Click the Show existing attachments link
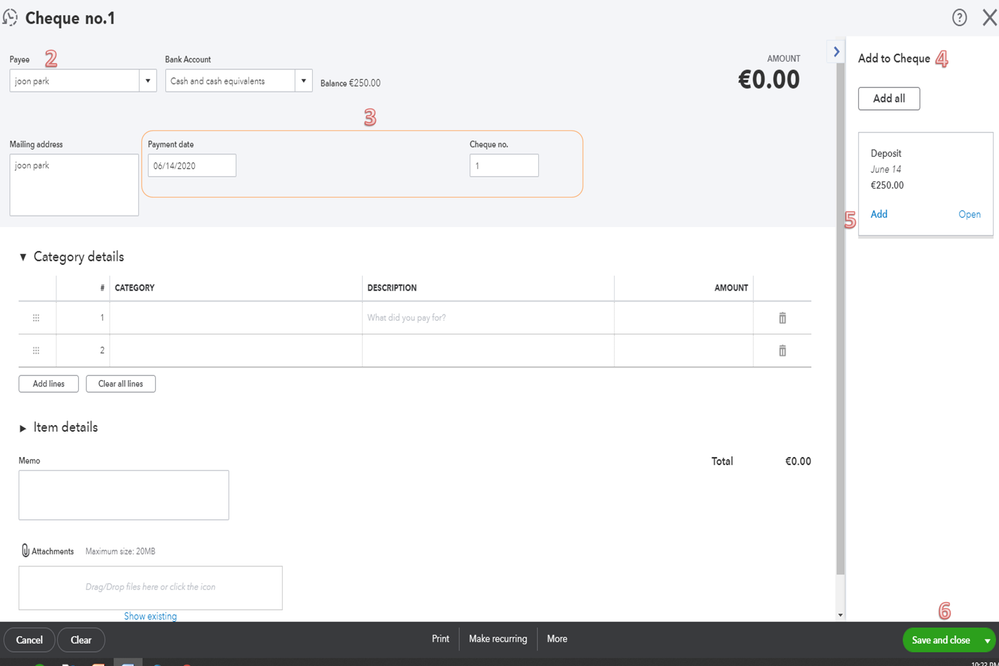Image resolution: width=999 pixels, height=666 pixels. 150,616
